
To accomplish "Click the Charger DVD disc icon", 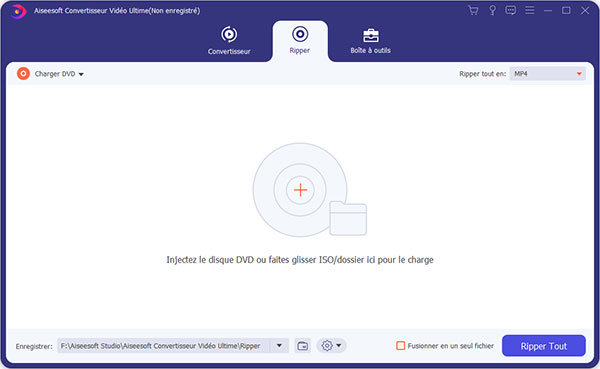I will pos(23,73).
